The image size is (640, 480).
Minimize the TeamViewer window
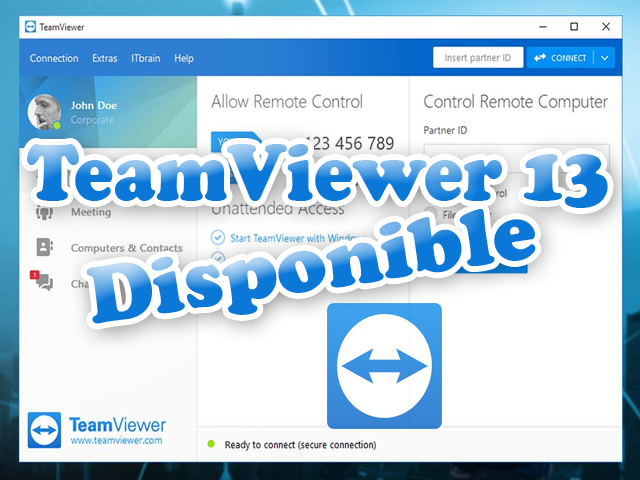pyautogui.click(x=542, y=27)
